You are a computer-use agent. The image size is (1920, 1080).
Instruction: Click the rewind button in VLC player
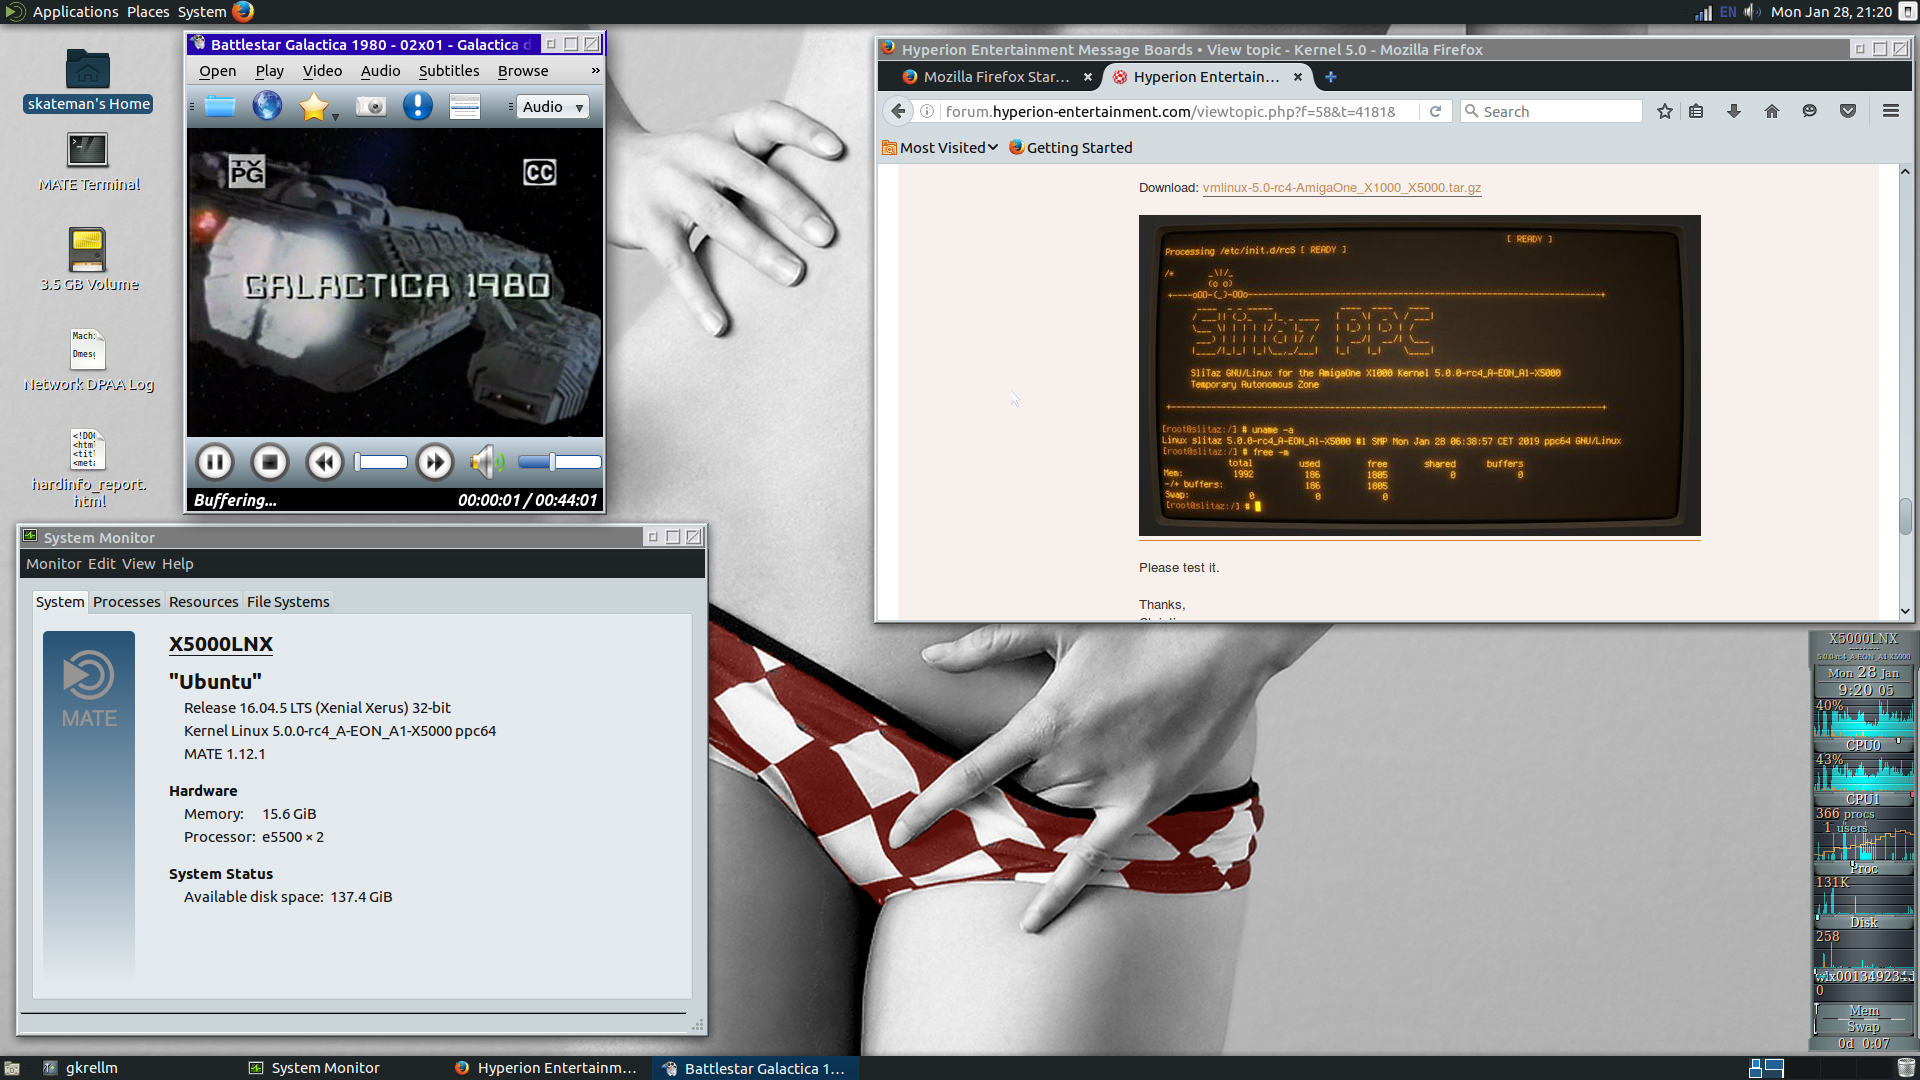[x=324, y=462]
